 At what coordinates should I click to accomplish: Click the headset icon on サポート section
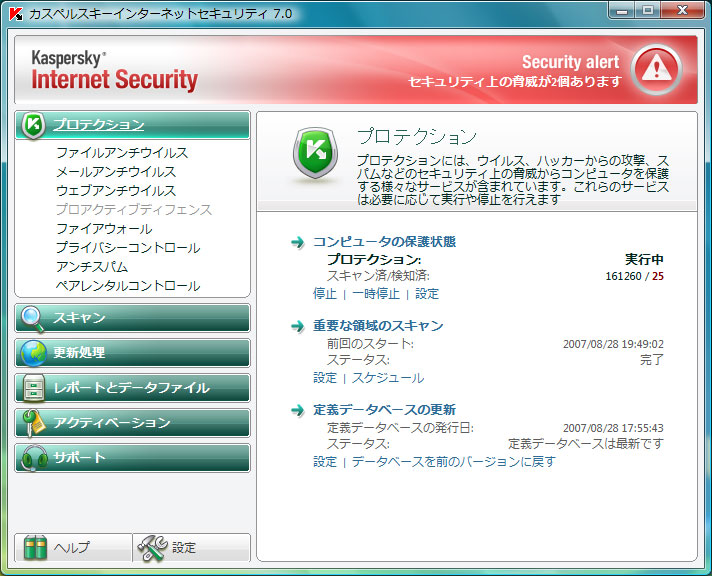(34, 458)
